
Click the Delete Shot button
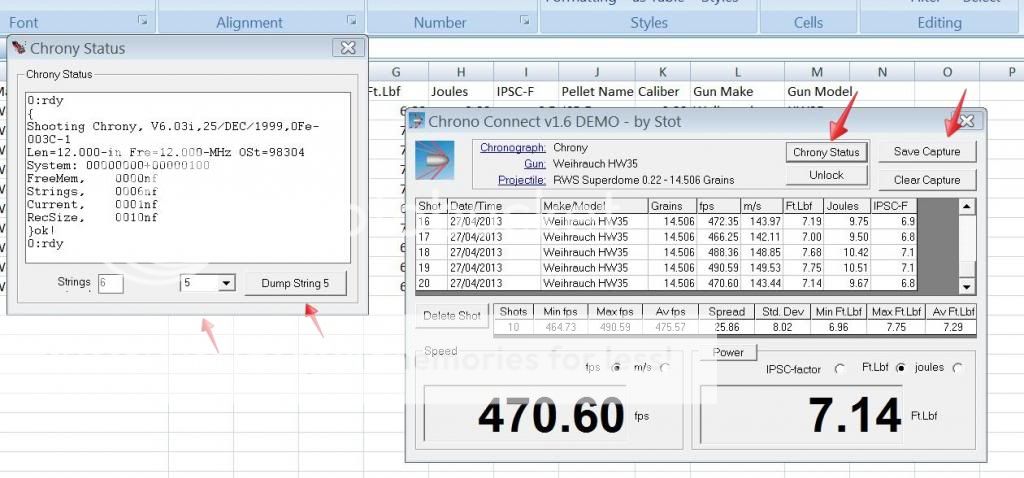tap(451, 316)
